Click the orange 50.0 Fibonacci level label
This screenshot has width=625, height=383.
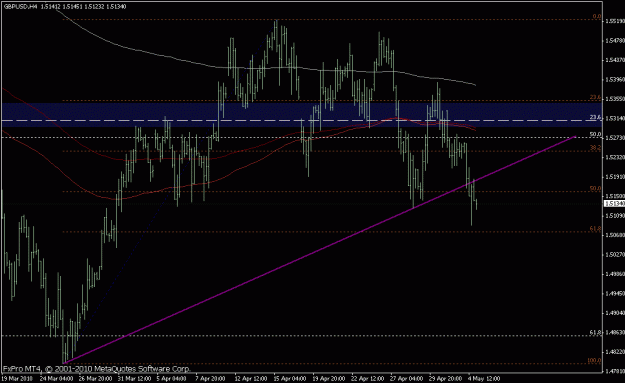pyautogui.click(x=596, y=189)
